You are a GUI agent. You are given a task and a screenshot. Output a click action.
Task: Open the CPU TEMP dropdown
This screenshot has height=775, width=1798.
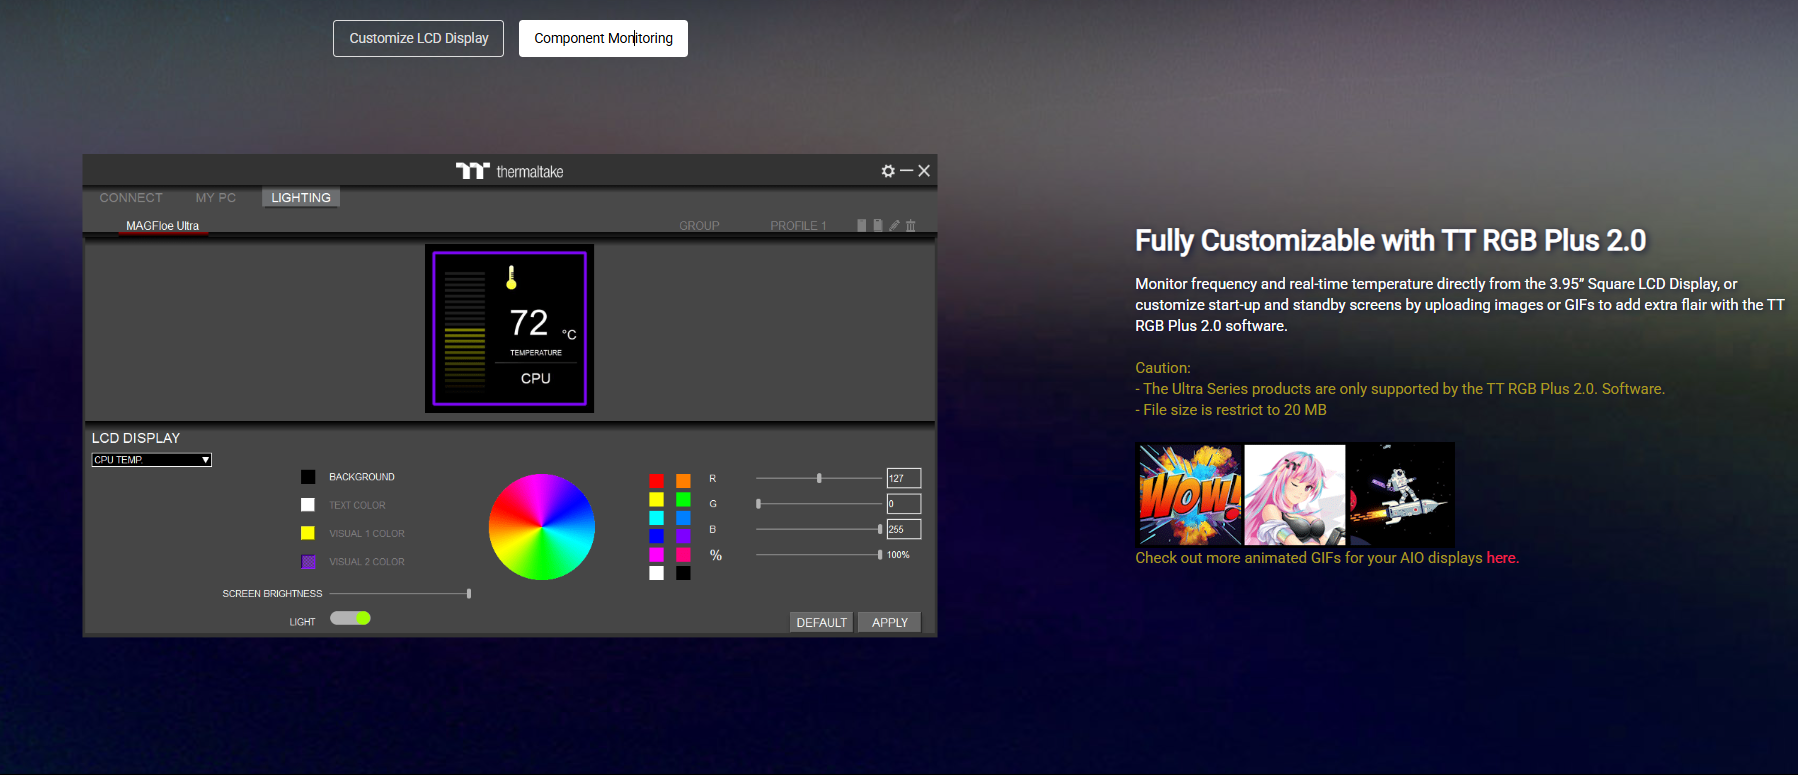coord(152,460)
